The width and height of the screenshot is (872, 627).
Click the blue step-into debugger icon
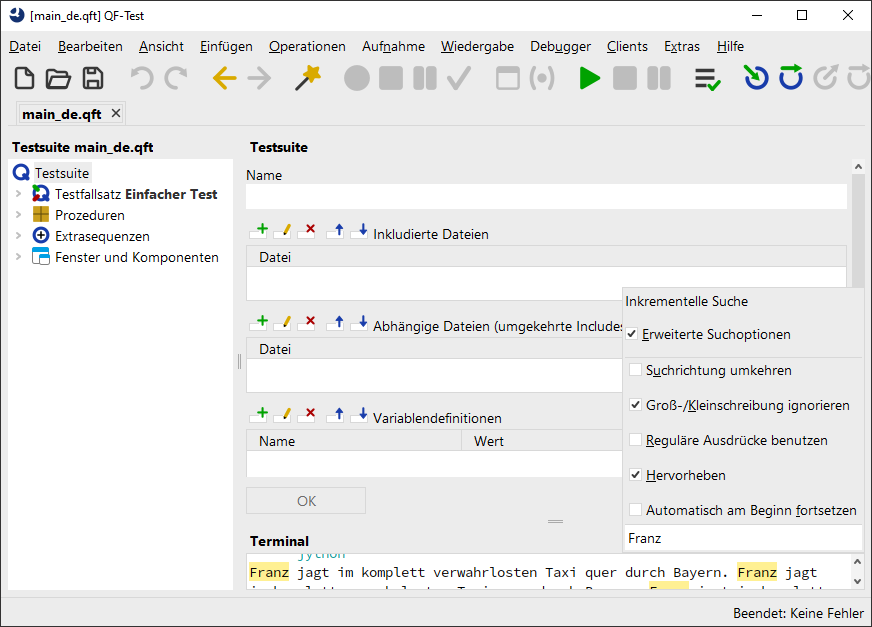click(x=756, y=77)
